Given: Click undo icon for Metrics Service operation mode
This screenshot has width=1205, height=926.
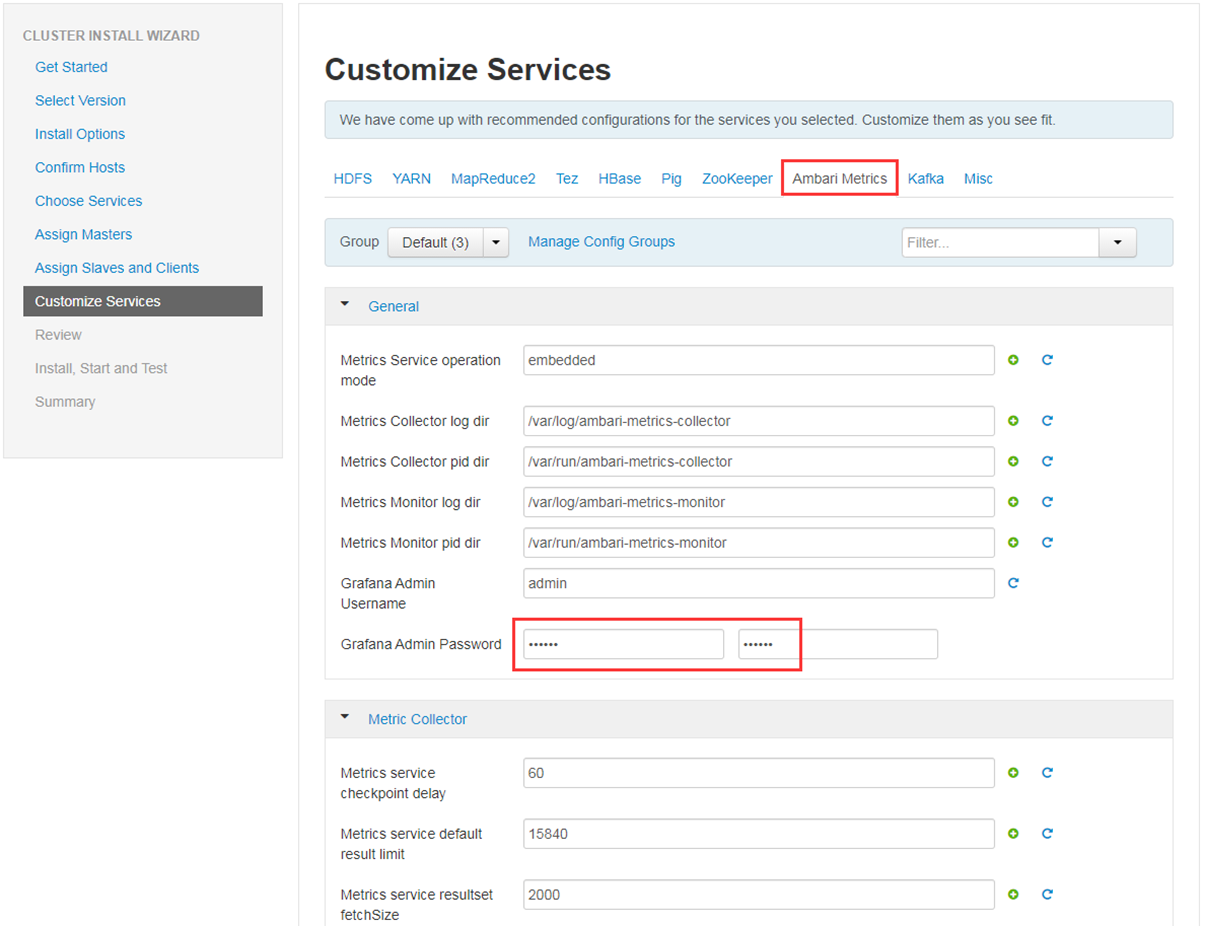Looking at the screenshot, I should (x=1047, y=360).
